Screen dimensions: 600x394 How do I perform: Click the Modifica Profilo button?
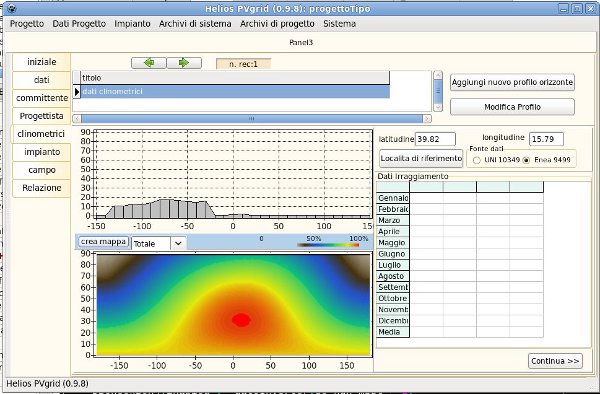pyautogui.click(x=512, y=107)
